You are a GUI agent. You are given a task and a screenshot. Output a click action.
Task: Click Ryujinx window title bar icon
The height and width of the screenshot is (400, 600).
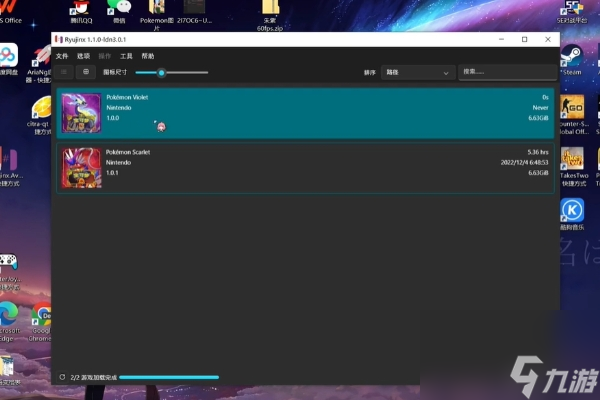tap(59, 39)
